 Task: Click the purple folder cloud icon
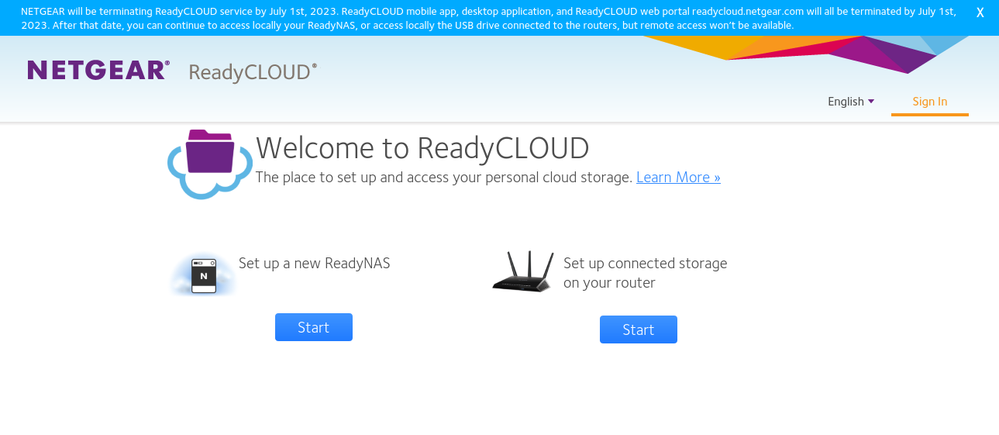tap(208, 162)
